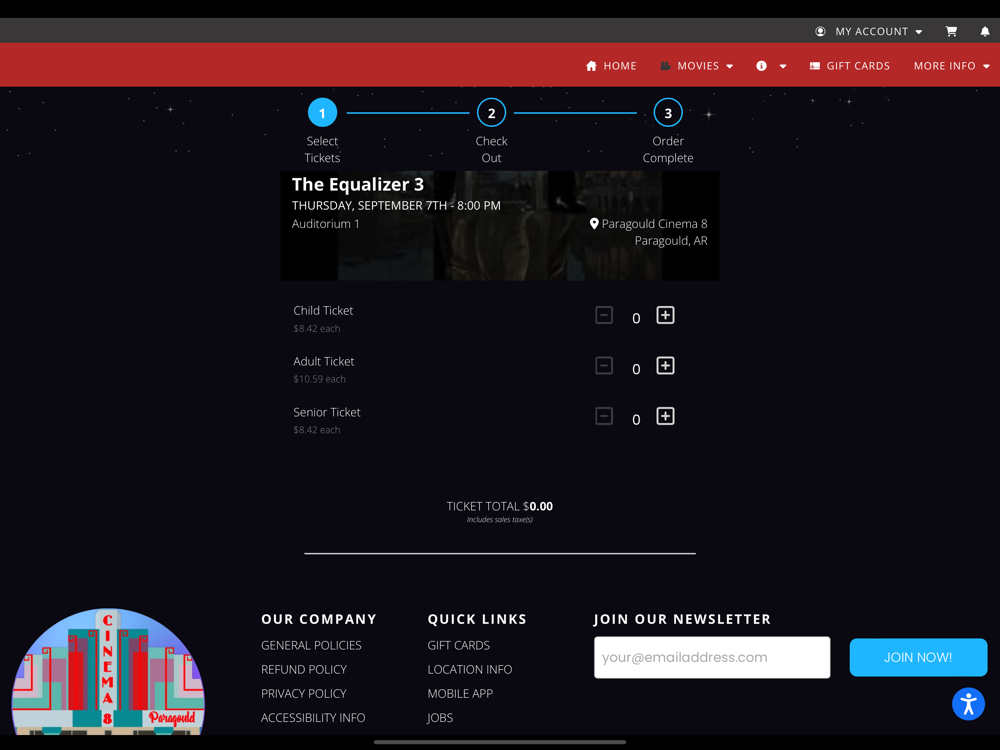Open Accessibility Info link

[x=313, y=717]
